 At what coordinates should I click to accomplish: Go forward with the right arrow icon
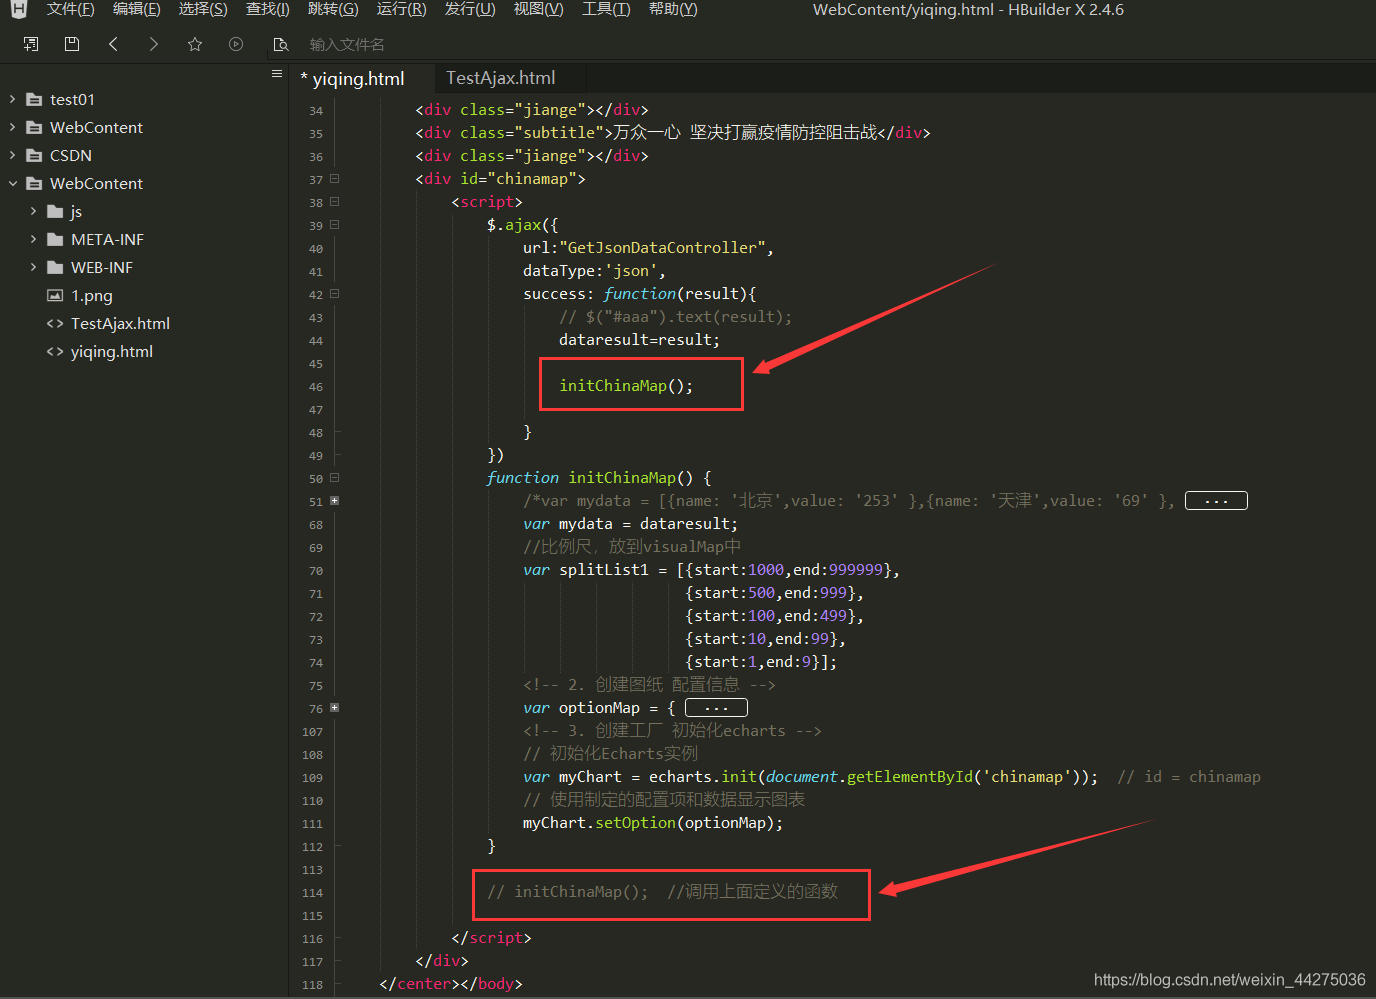coord(153,44)
